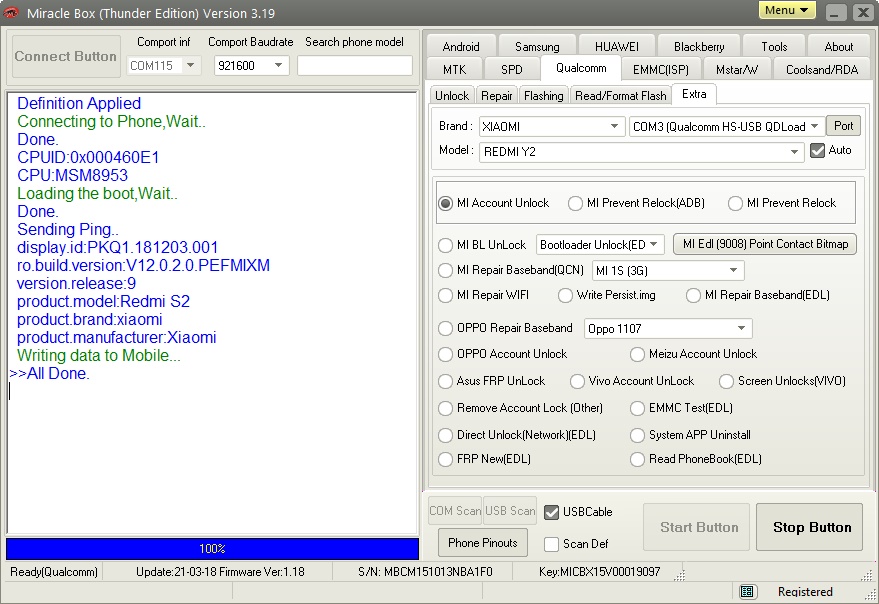Viewport: 879px width, 604px height.
Task: Click the 100% blue progress bar
Action: pos(212,548)
